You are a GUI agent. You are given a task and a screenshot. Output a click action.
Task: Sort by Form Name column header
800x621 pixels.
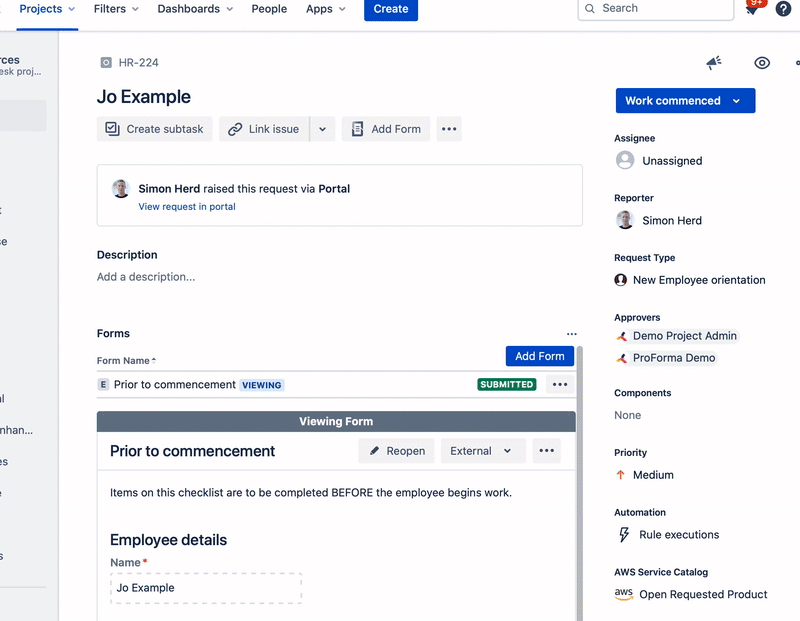pyautogui.click(x=126, y=361)
